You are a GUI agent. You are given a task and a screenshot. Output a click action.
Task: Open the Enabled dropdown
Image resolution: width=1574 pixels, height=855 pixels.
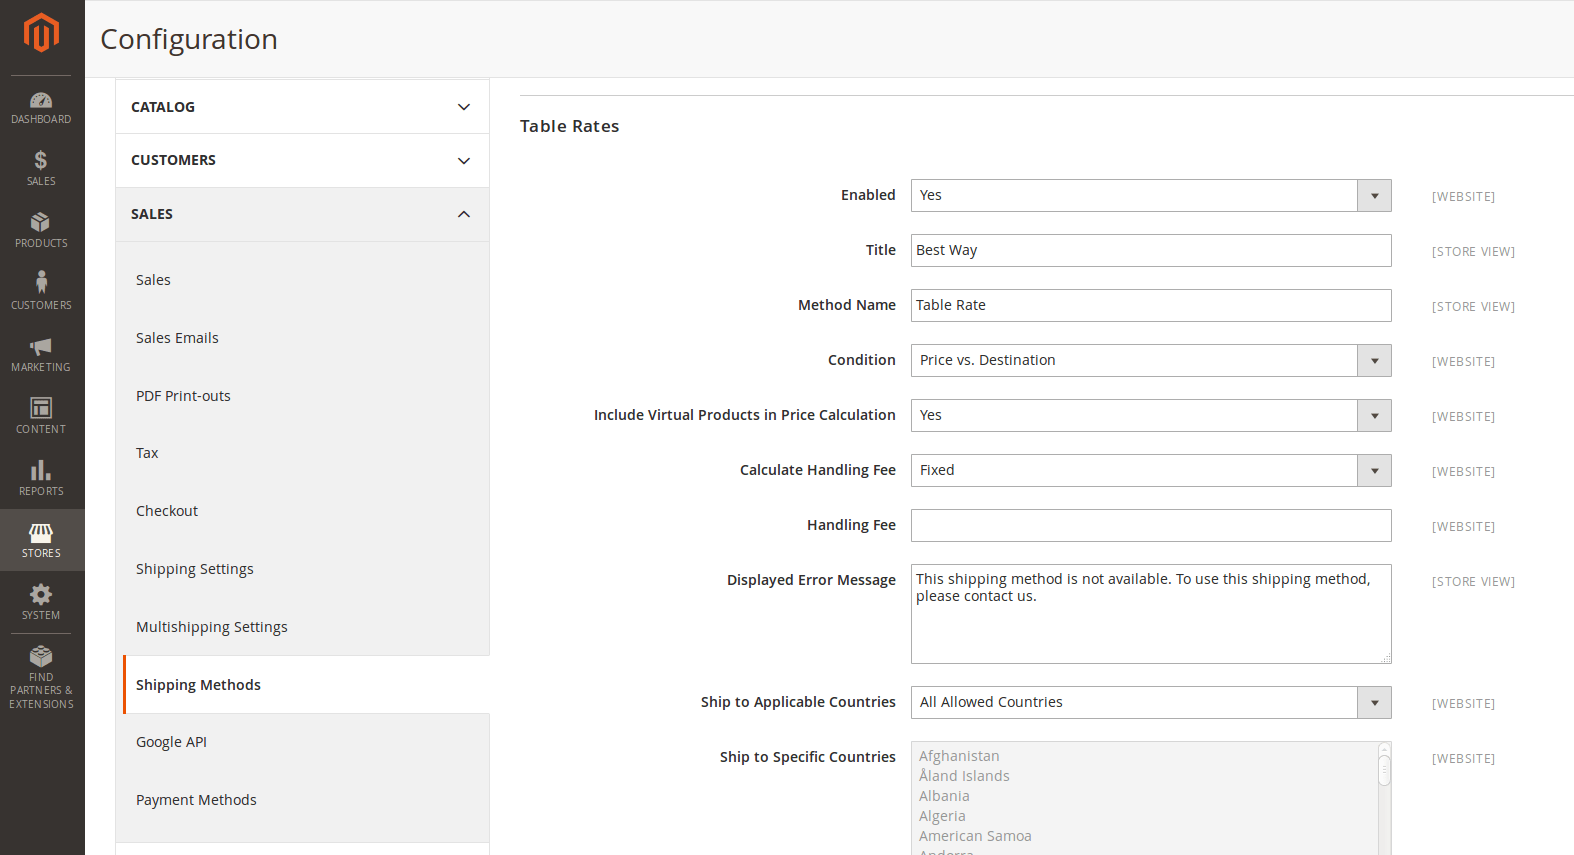click(1151, 195)
